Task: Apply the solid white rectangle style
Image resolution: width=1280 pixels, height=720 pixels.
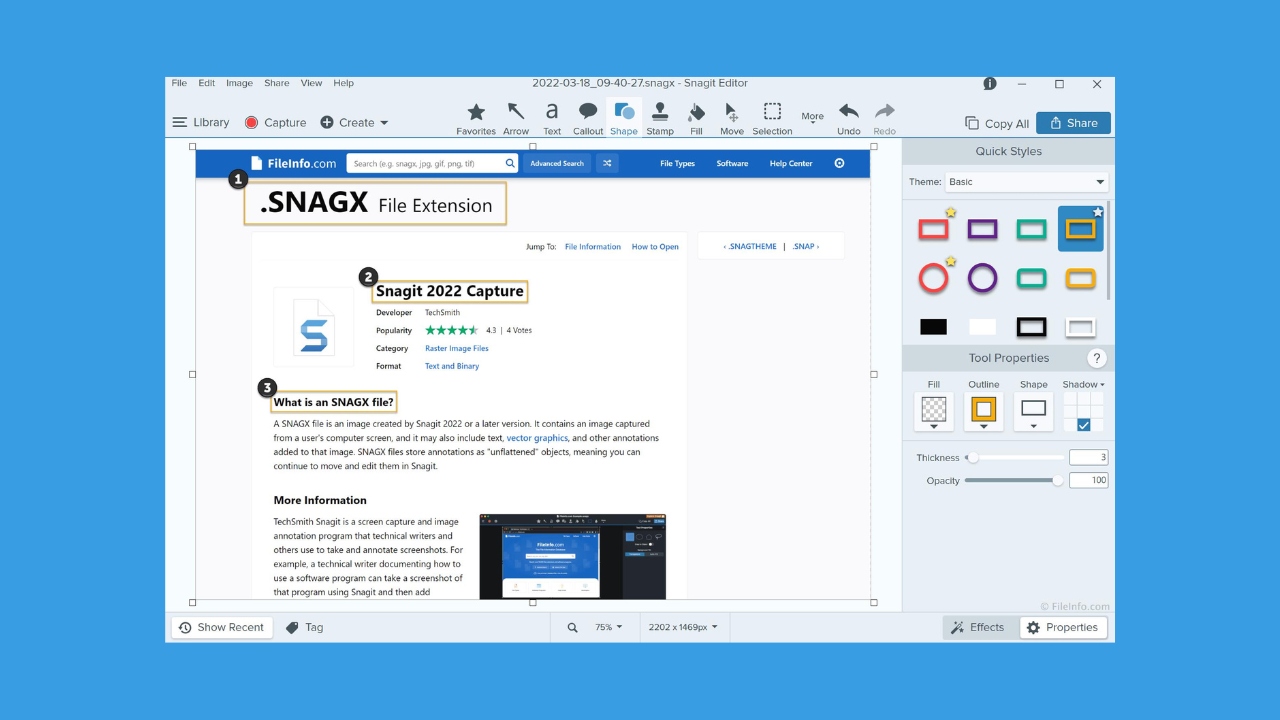Action: point(982,327)
